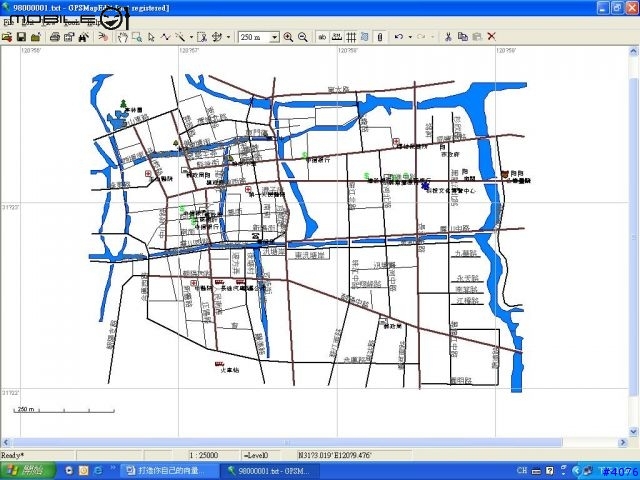Screen dimensions: 640x480
Task: Click the horizontal scrollbar right arrow
Action: [623, 442]
